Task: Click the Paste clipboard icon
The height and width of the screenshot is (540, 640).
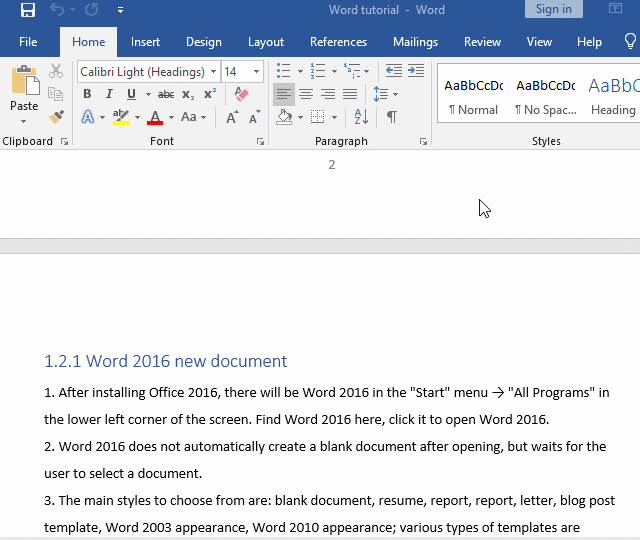Action: coord(25,80)
